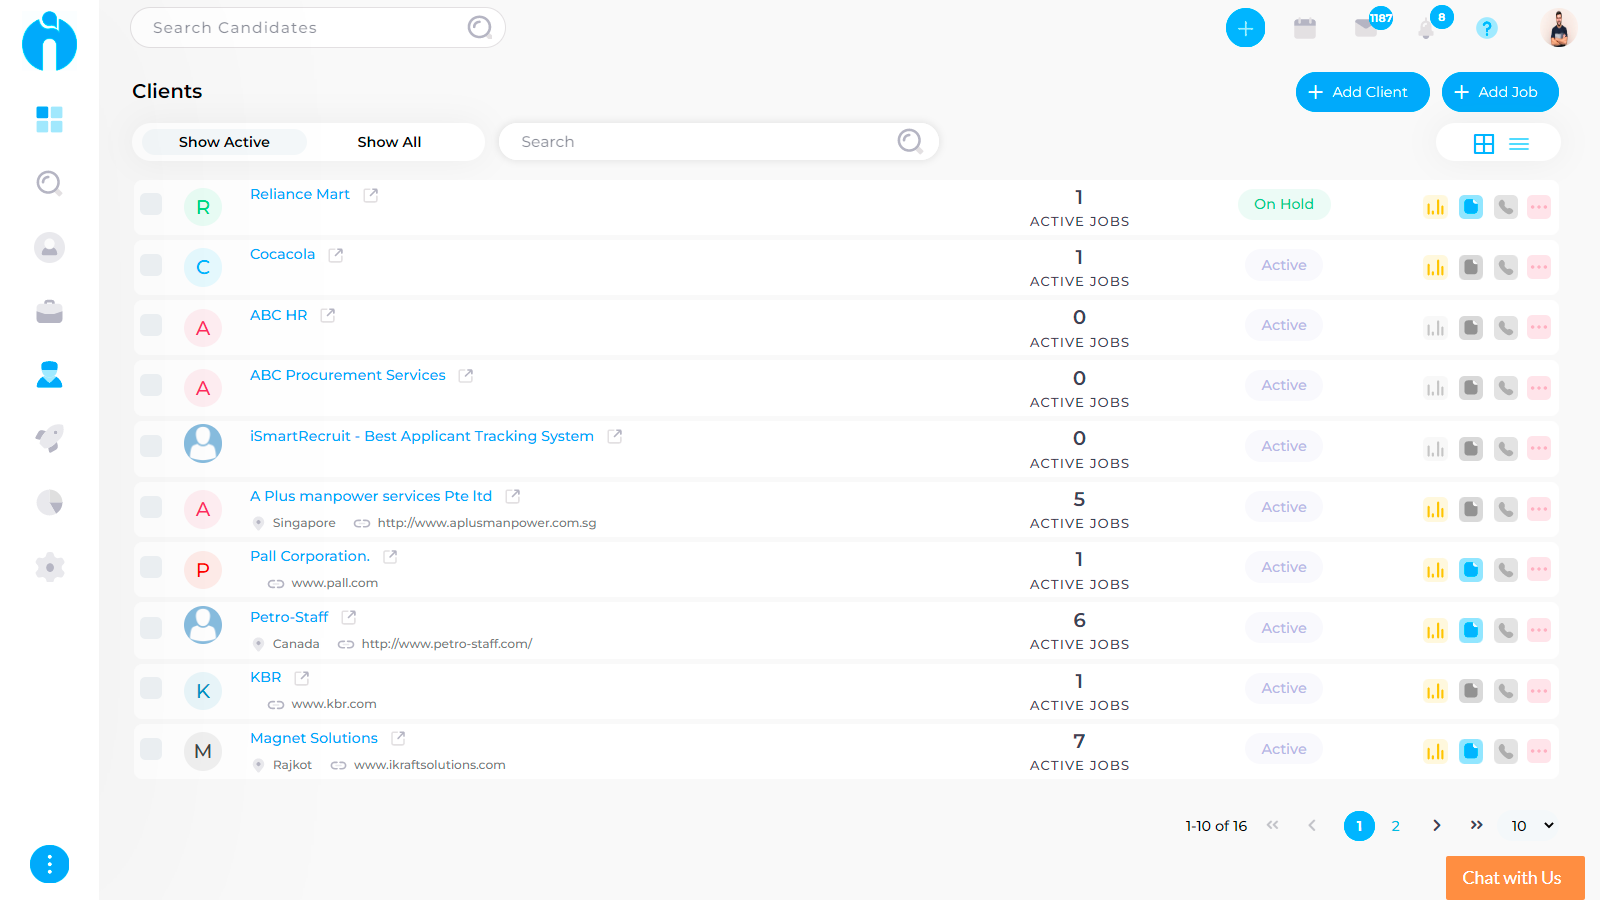
Task: Open more options for Magnet Solutions
Action: pos(1539,751)
